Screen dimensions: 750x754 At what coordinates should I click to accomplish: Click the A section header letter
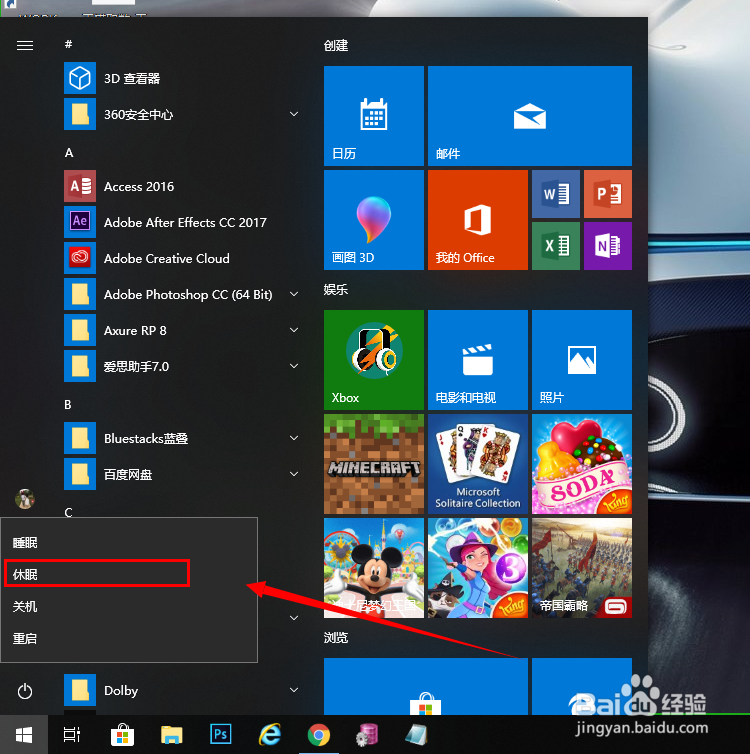(x=69, y=153)
